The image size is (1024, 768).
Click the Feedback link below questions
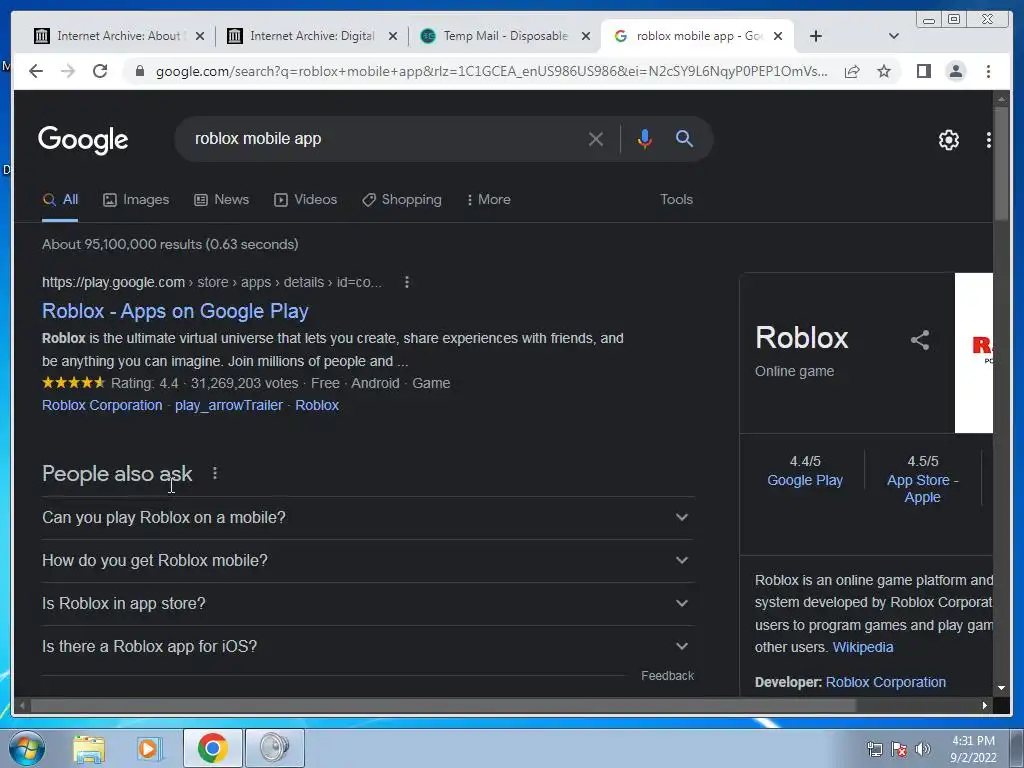pos(667,676)
